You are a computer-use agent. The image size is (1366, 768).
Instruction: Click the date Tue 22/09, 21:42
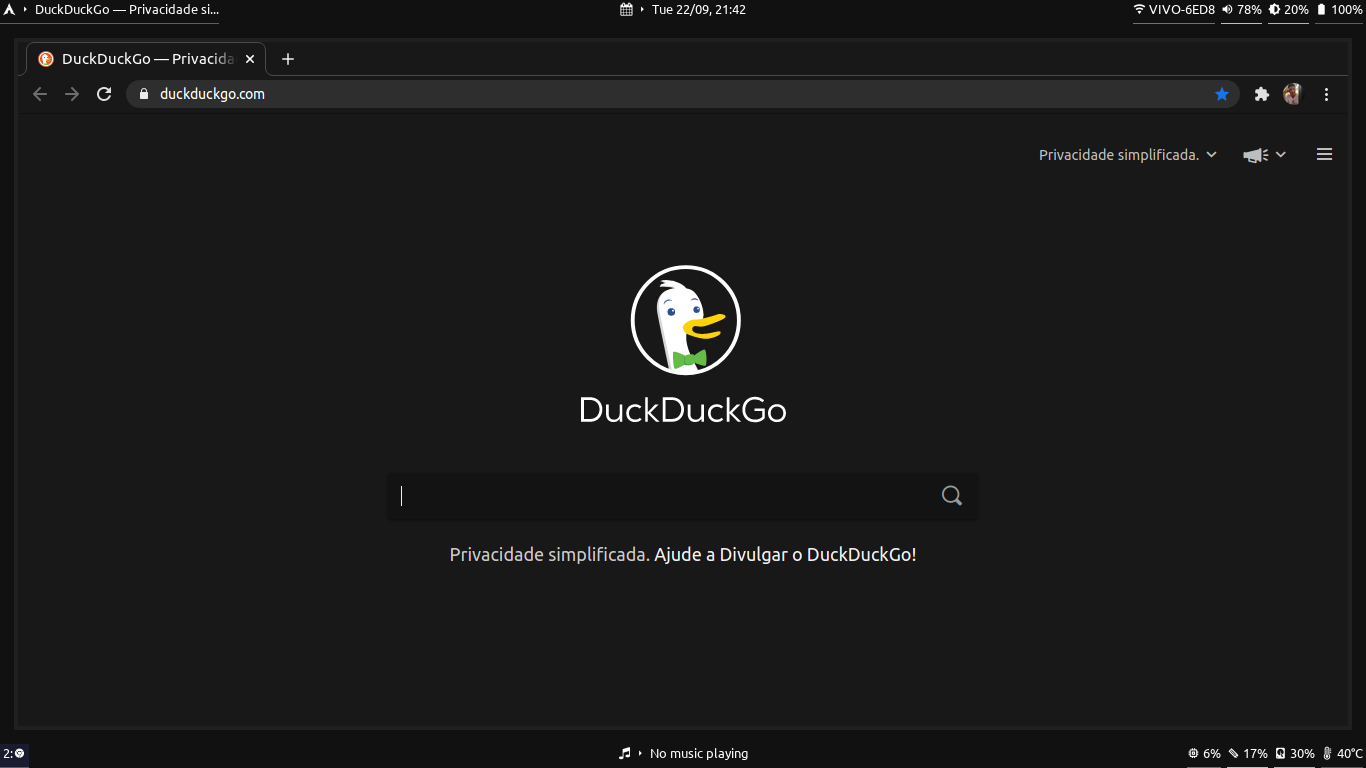(x=699, y=10)
